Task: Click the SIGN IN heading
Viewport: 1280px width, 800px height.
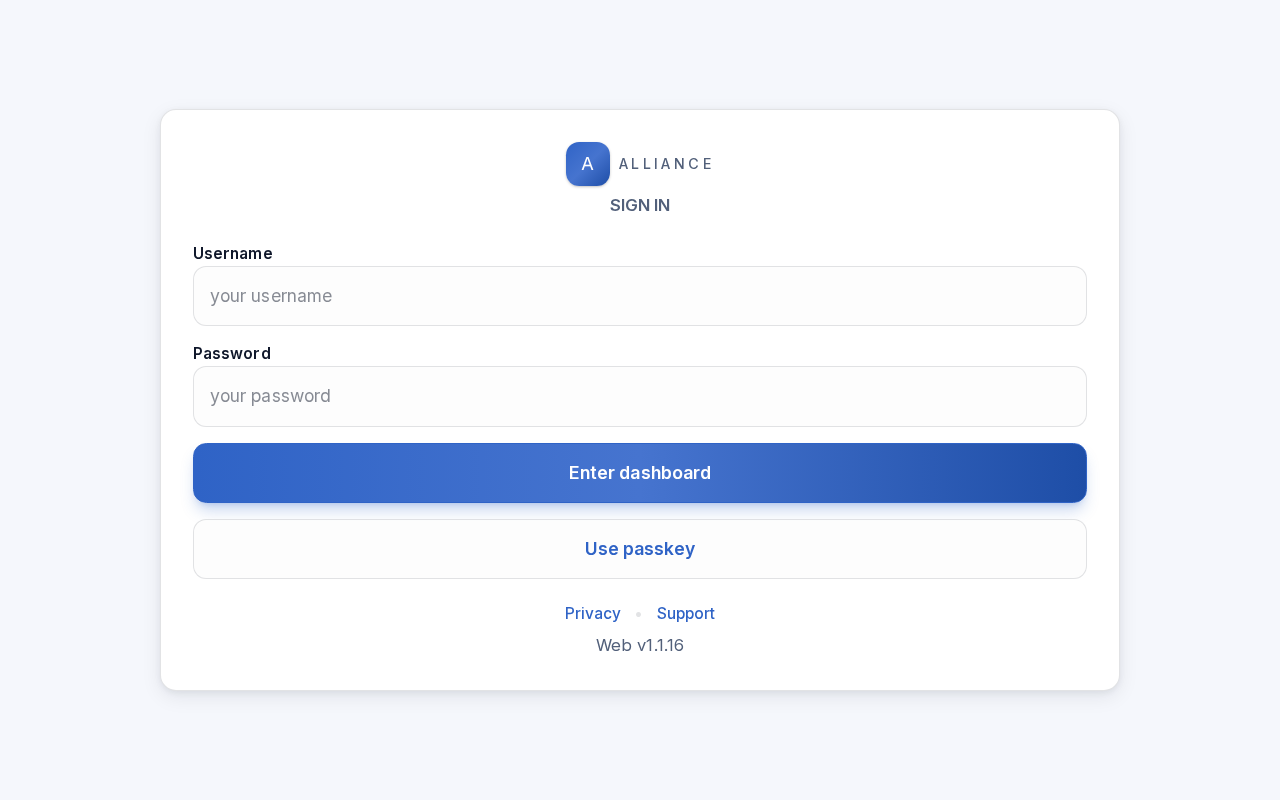Action: (x=640, y=205)
